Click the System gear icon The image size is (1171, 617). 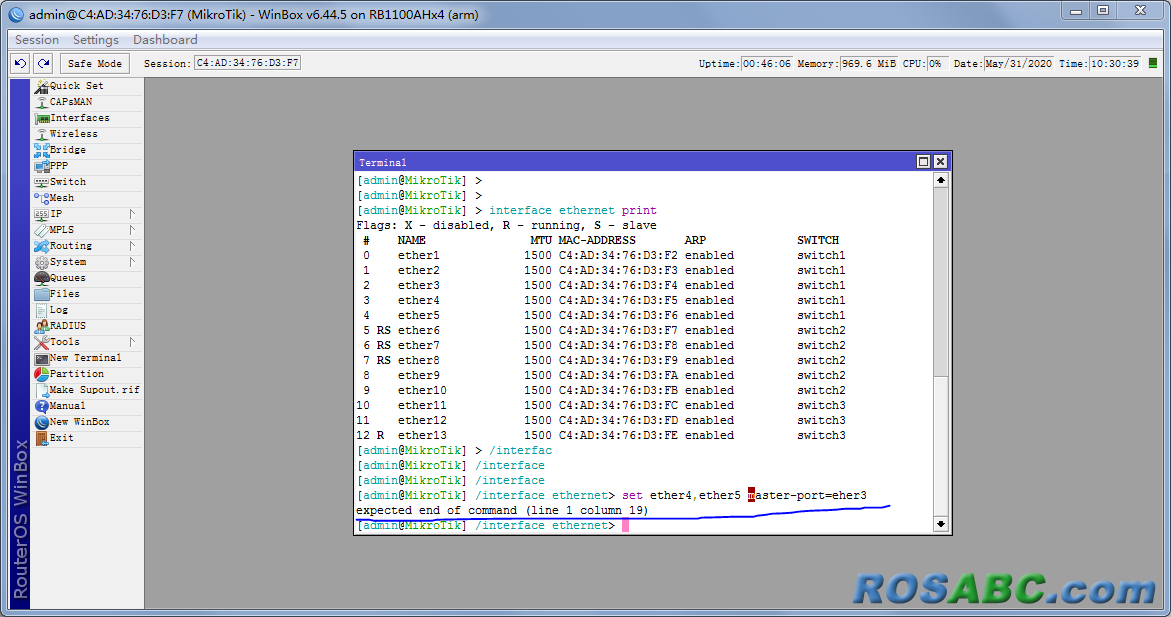(41, 262)
